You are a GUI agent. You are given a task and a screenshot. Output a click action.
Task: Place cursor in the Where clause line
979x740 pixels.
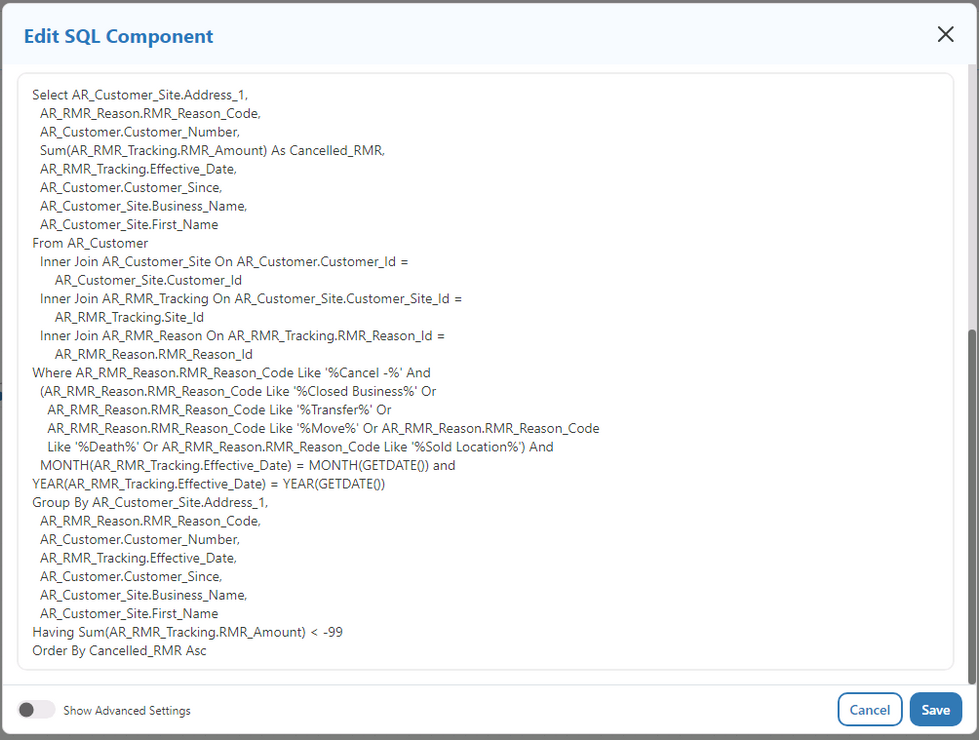231,372
